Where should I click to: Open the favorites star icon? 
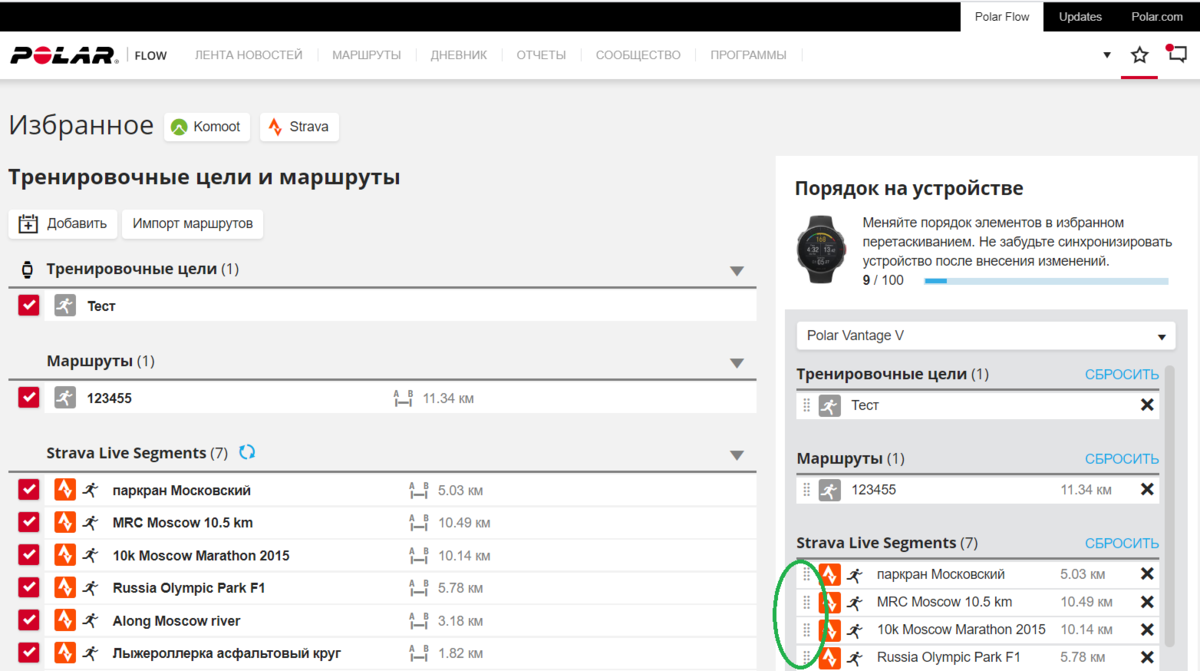coord(1139,55)
